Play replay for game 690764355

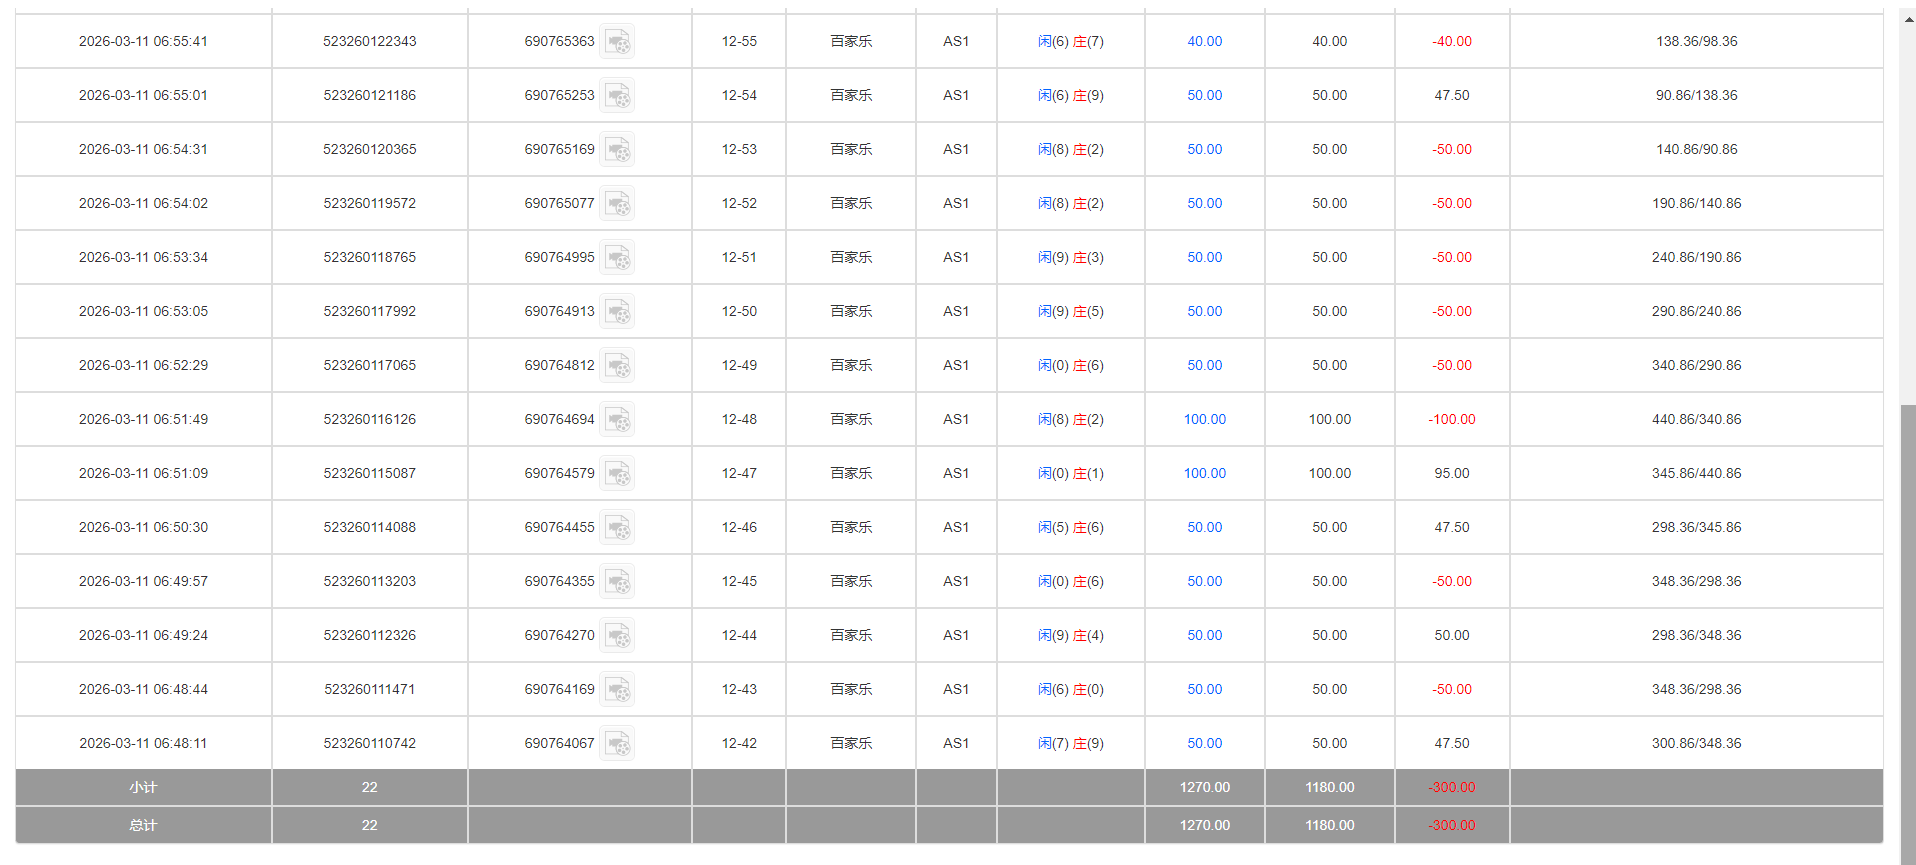[617, 582]
